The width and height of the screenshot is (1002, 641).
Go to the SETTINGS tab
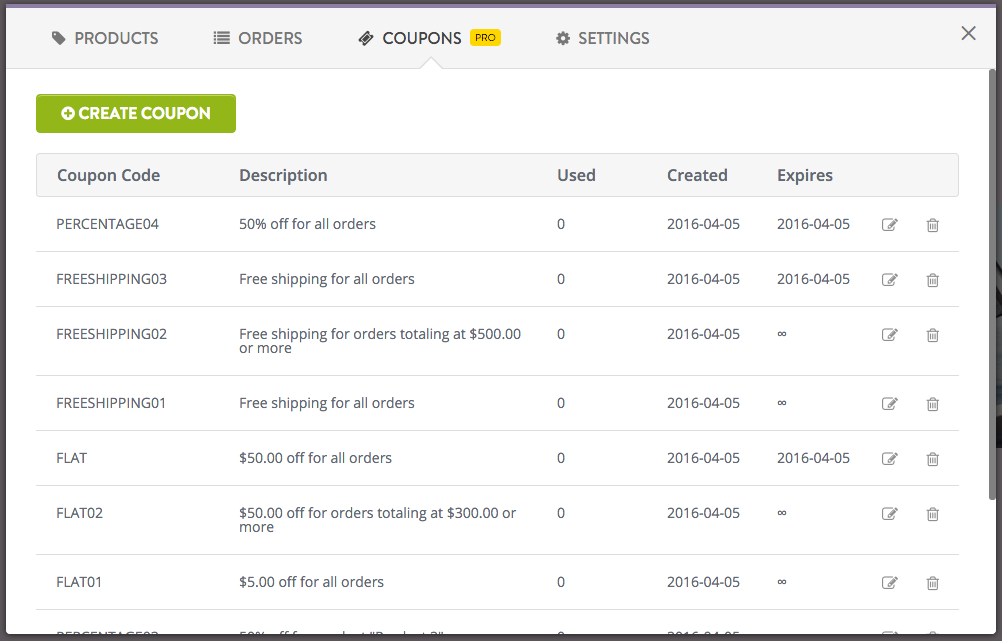point(602,38)
